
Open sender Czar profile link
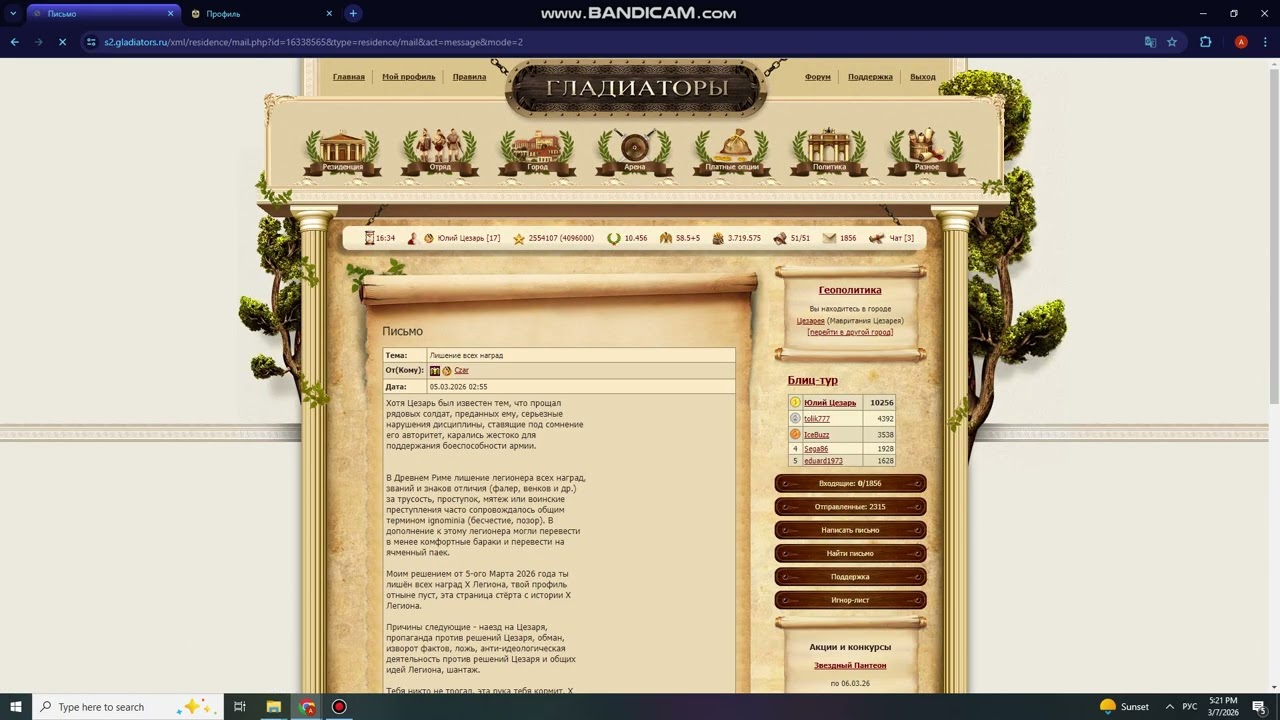(461, 370)
